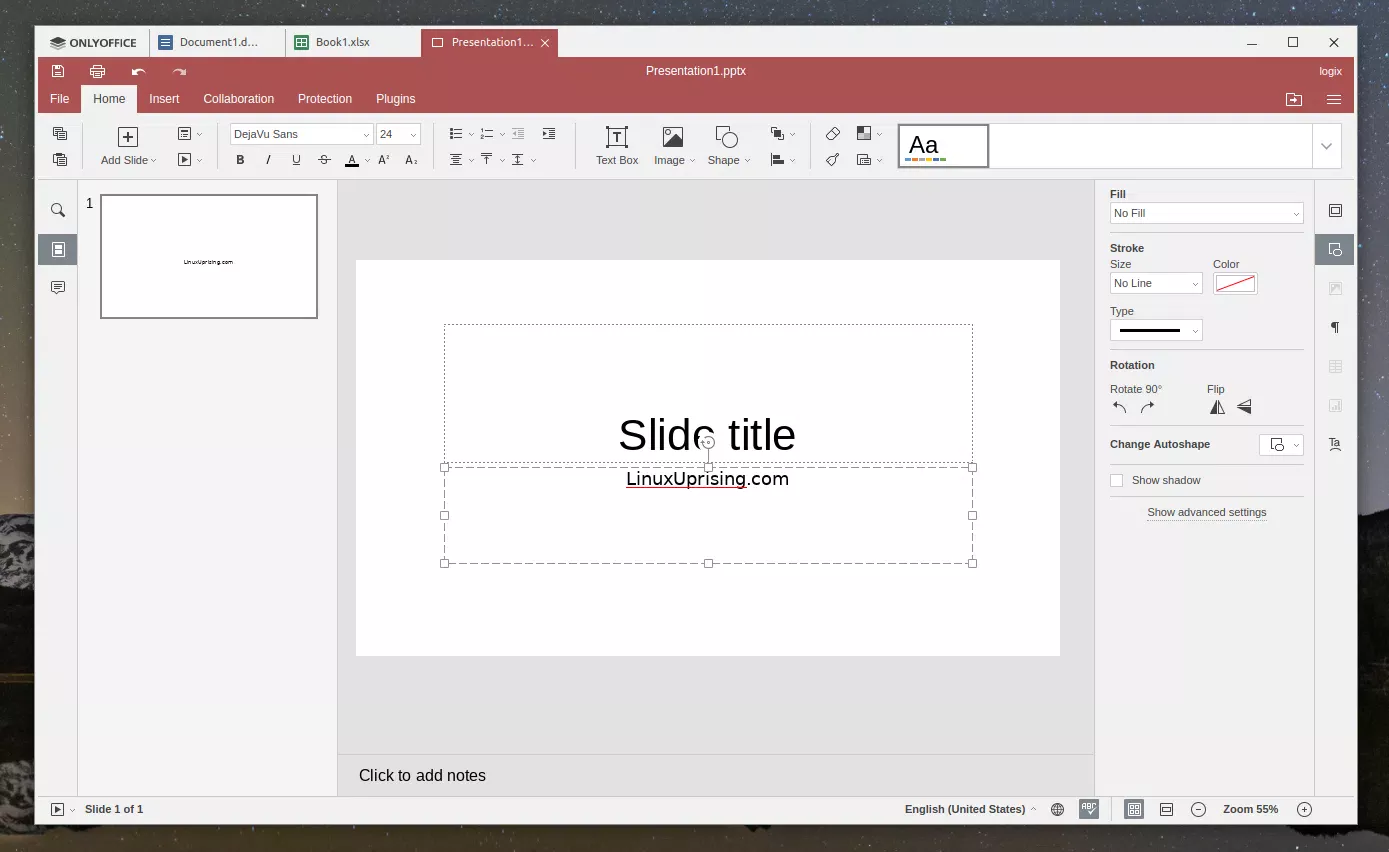Toggle underline formatting
The image size is (1389, 852).
(x=296, y=160)
